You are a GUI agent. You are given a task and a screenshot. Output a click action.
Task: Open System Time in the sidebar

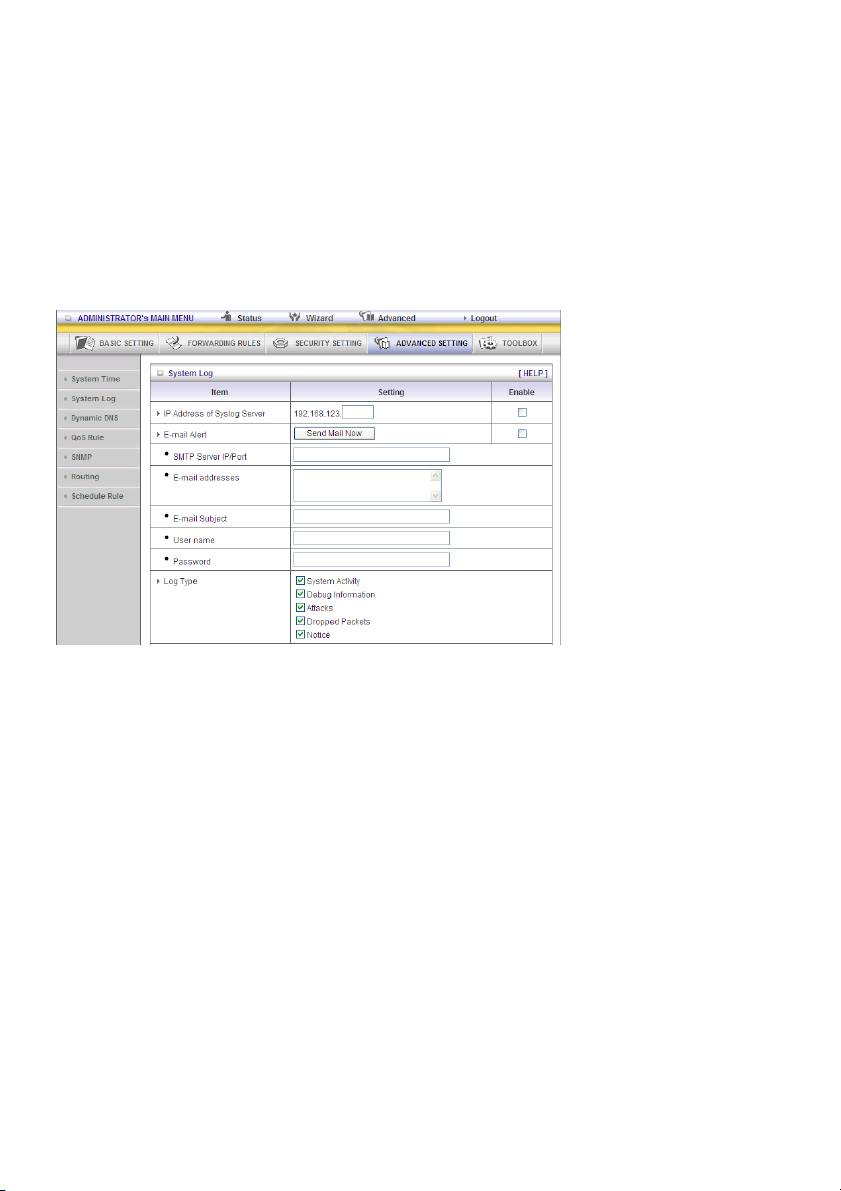click(96, 379)
